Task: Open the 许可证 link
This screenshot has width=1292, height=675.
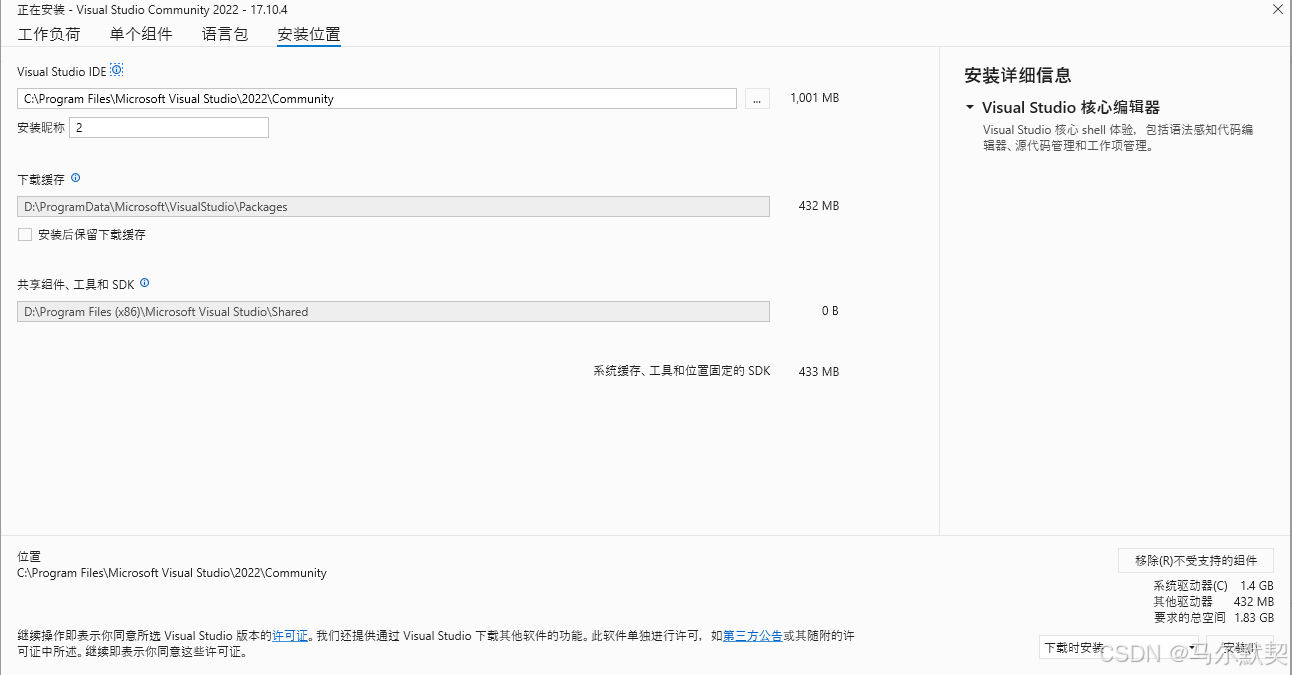Action: [x=290, y=635]
